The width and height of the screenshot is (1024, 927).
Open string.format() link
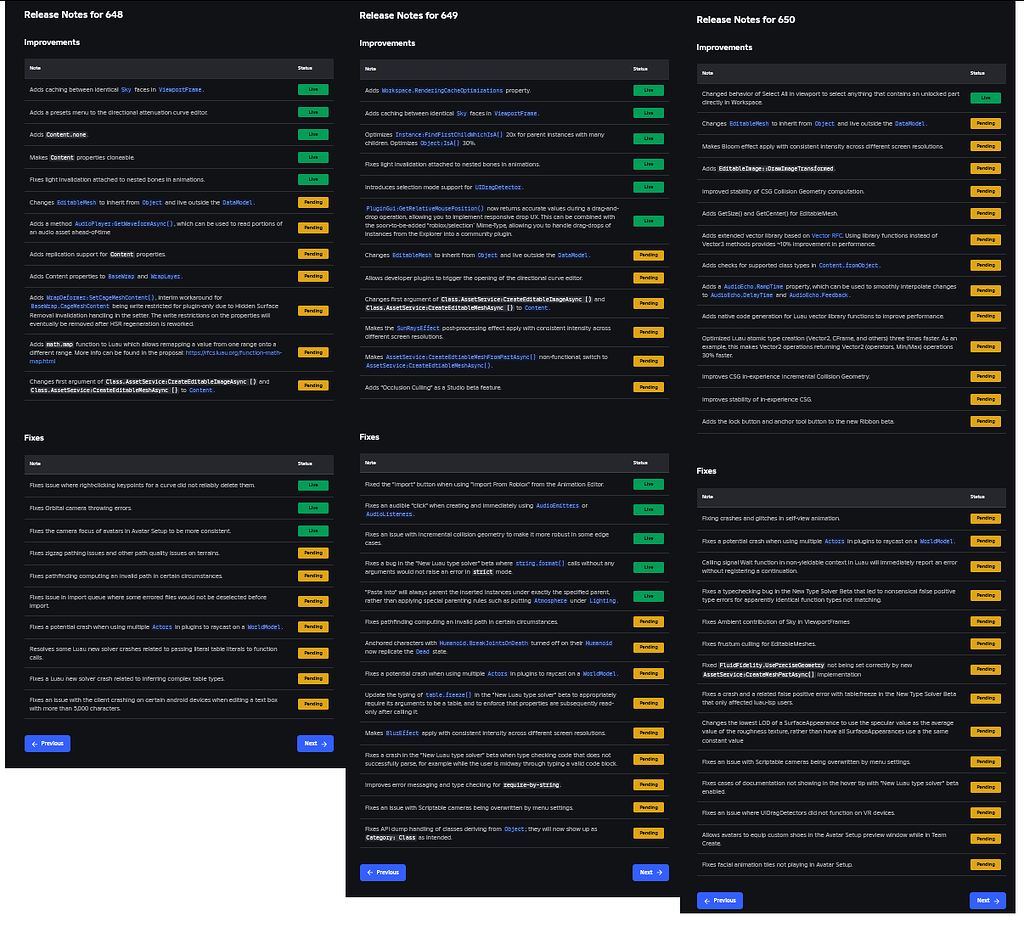click(539, 563)
